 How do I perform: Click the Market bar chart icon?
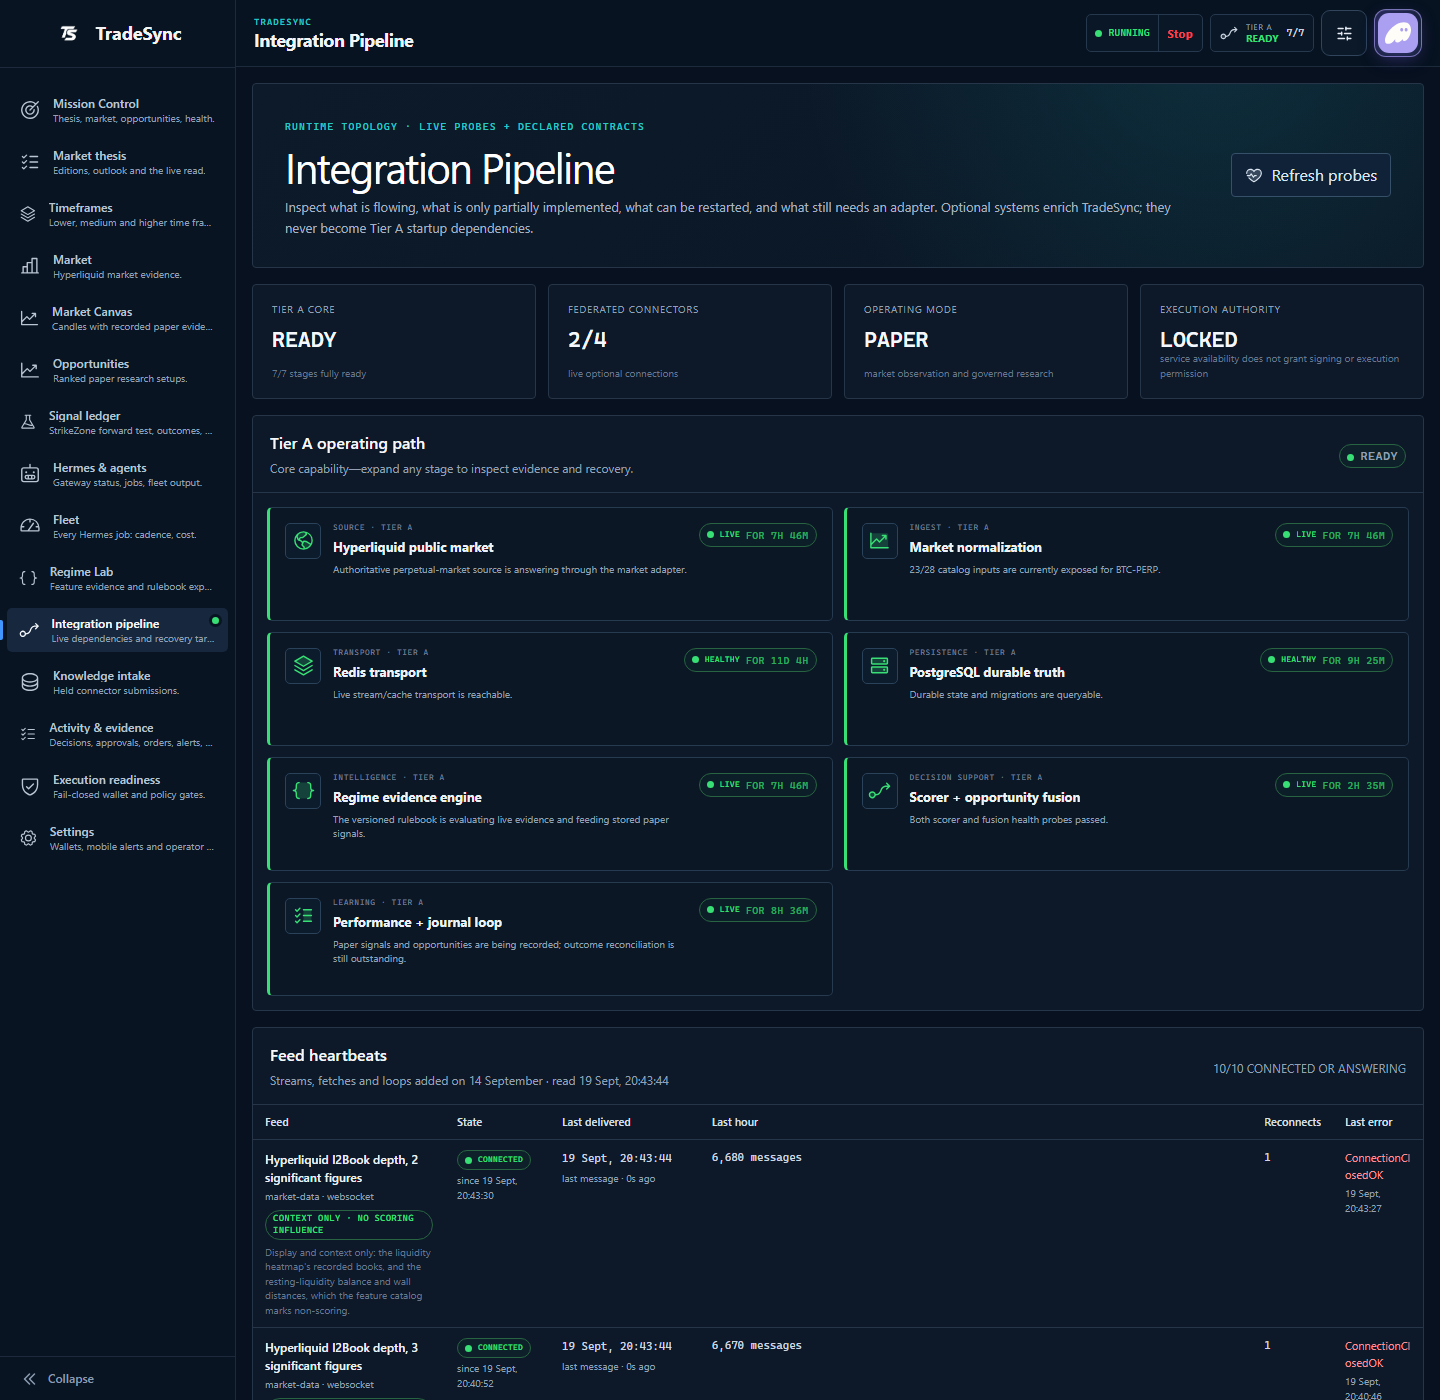tap(30, 266)
